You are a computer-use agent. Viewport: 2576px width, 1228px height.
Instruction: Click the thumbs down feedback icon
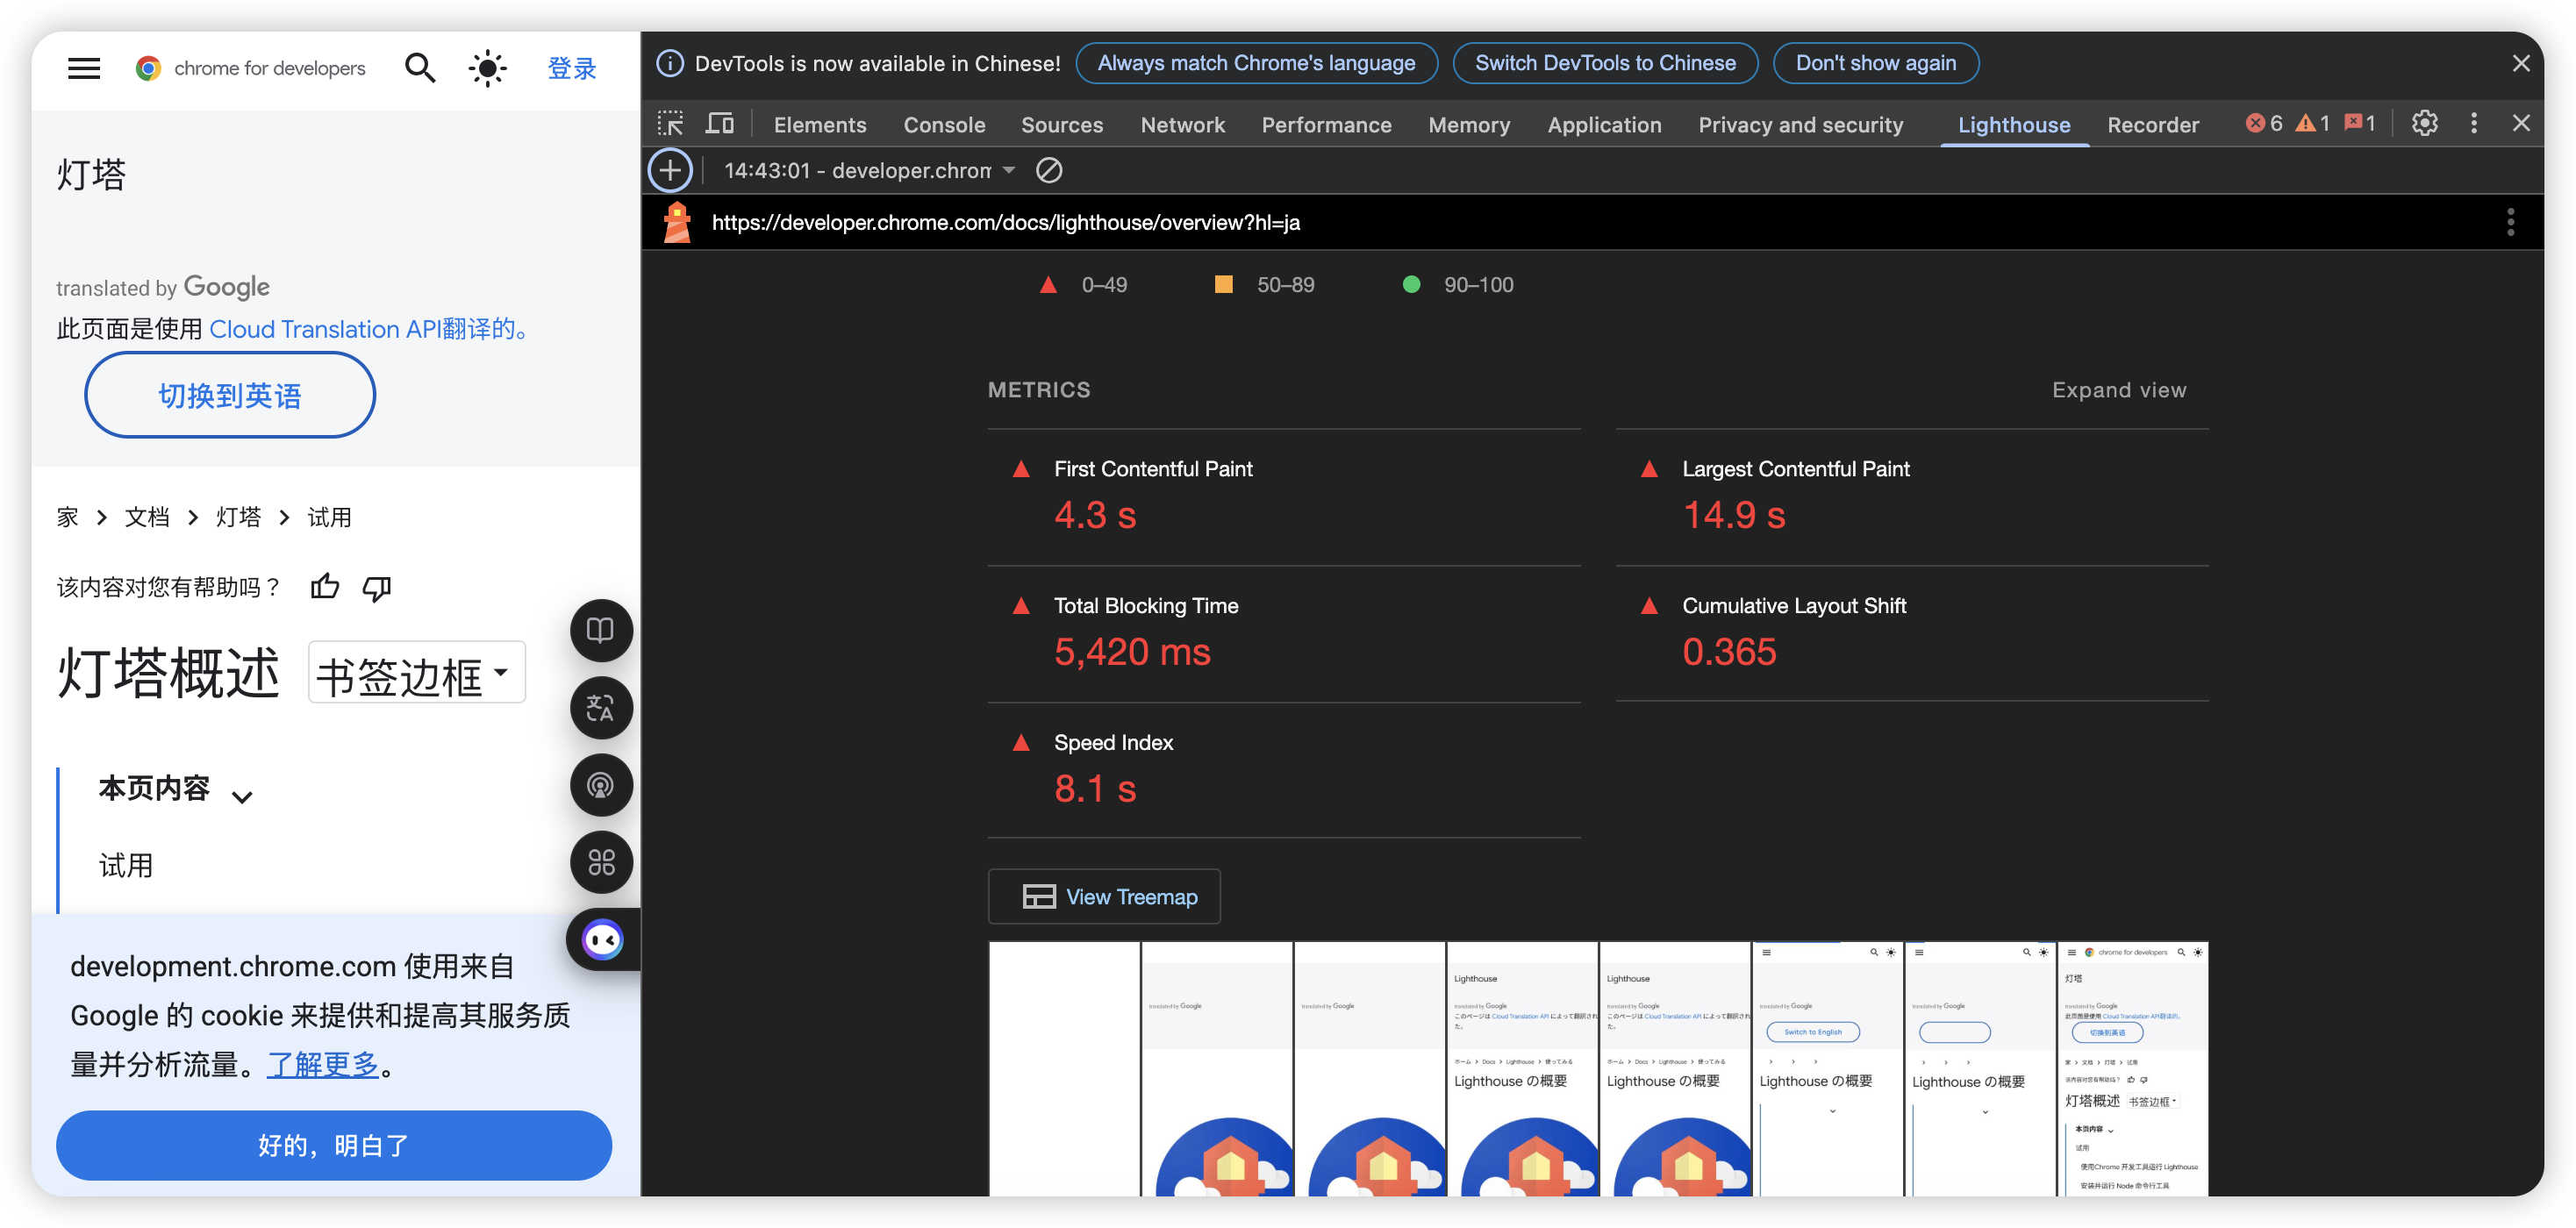tap(377, 587)
